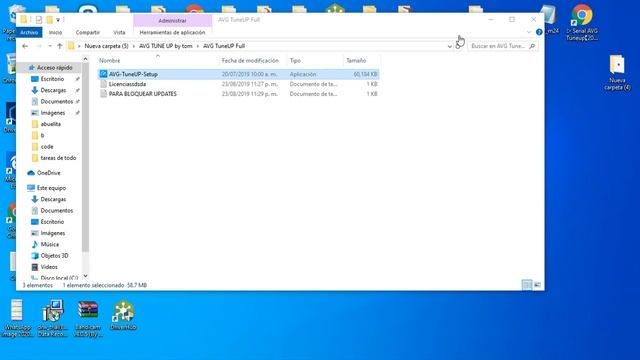This screenshot has width=640, height=360.
Task: Click the Licenciasdsda file name
Action: click(x=127, y=84)
